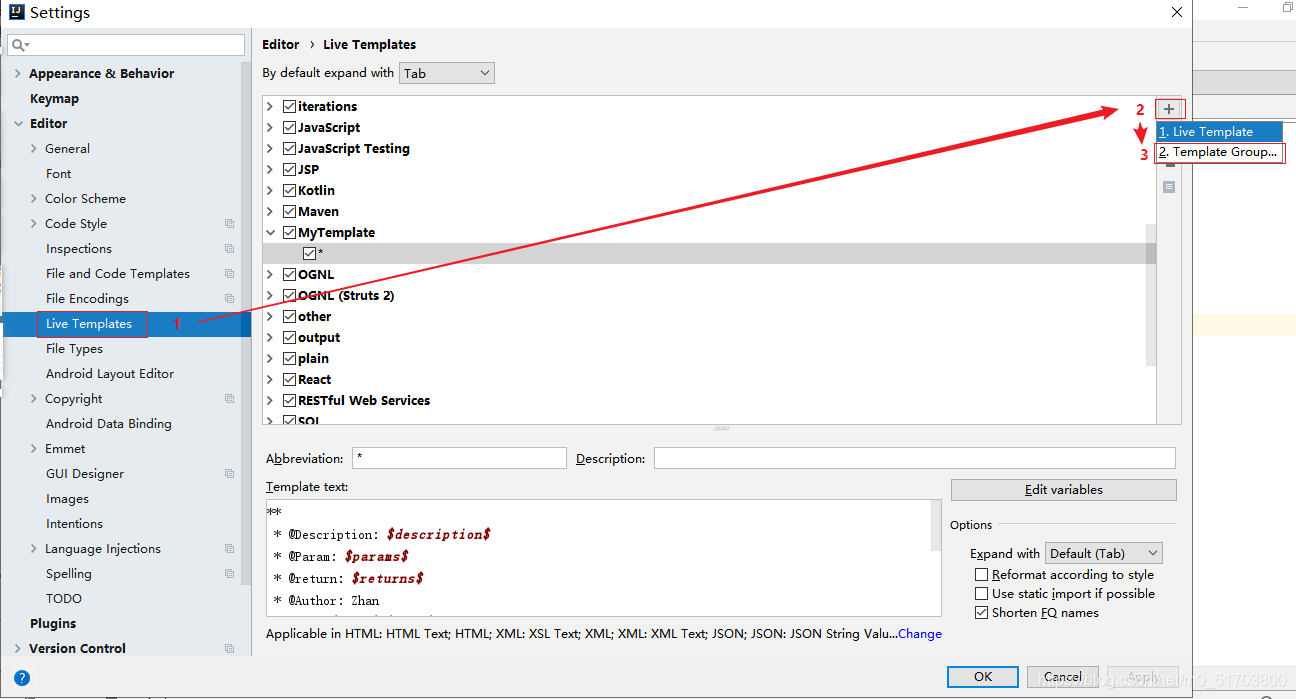
Task: Uncheck Shorten FQ names
Action: click(981, 613)
